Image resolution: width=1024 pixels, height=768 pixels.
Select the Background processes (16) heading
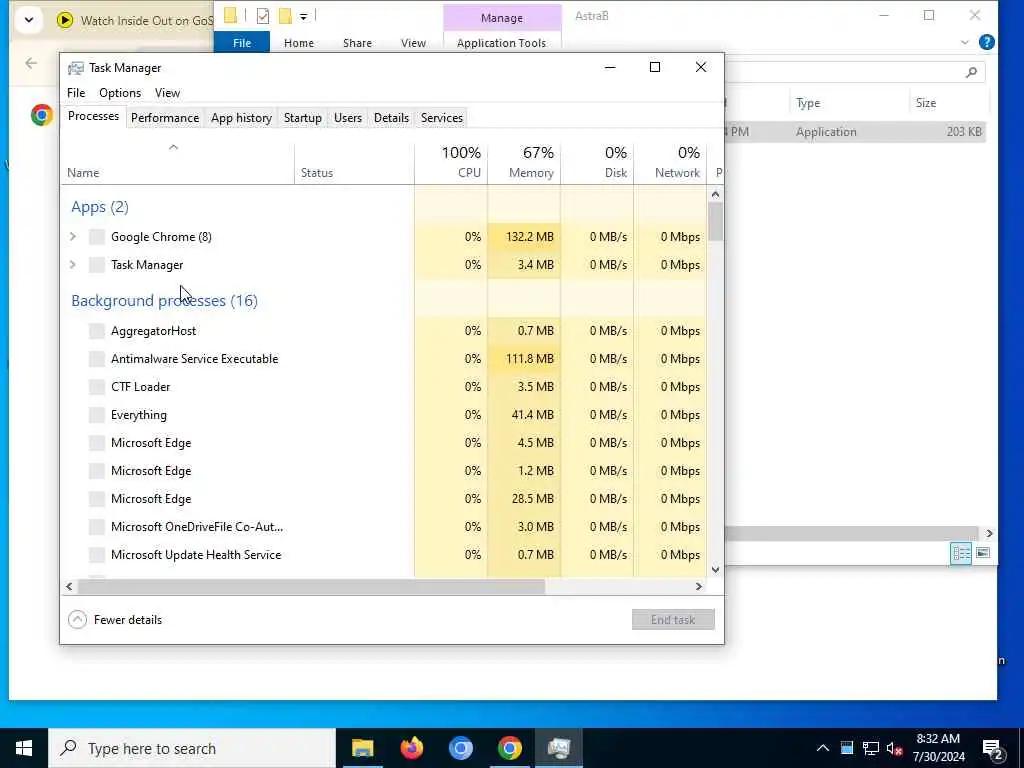coord(165,300)
